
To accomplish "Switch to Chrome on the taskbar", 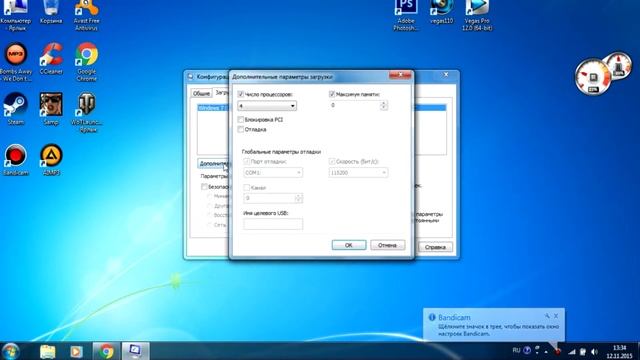I will (x=106, y=351).
